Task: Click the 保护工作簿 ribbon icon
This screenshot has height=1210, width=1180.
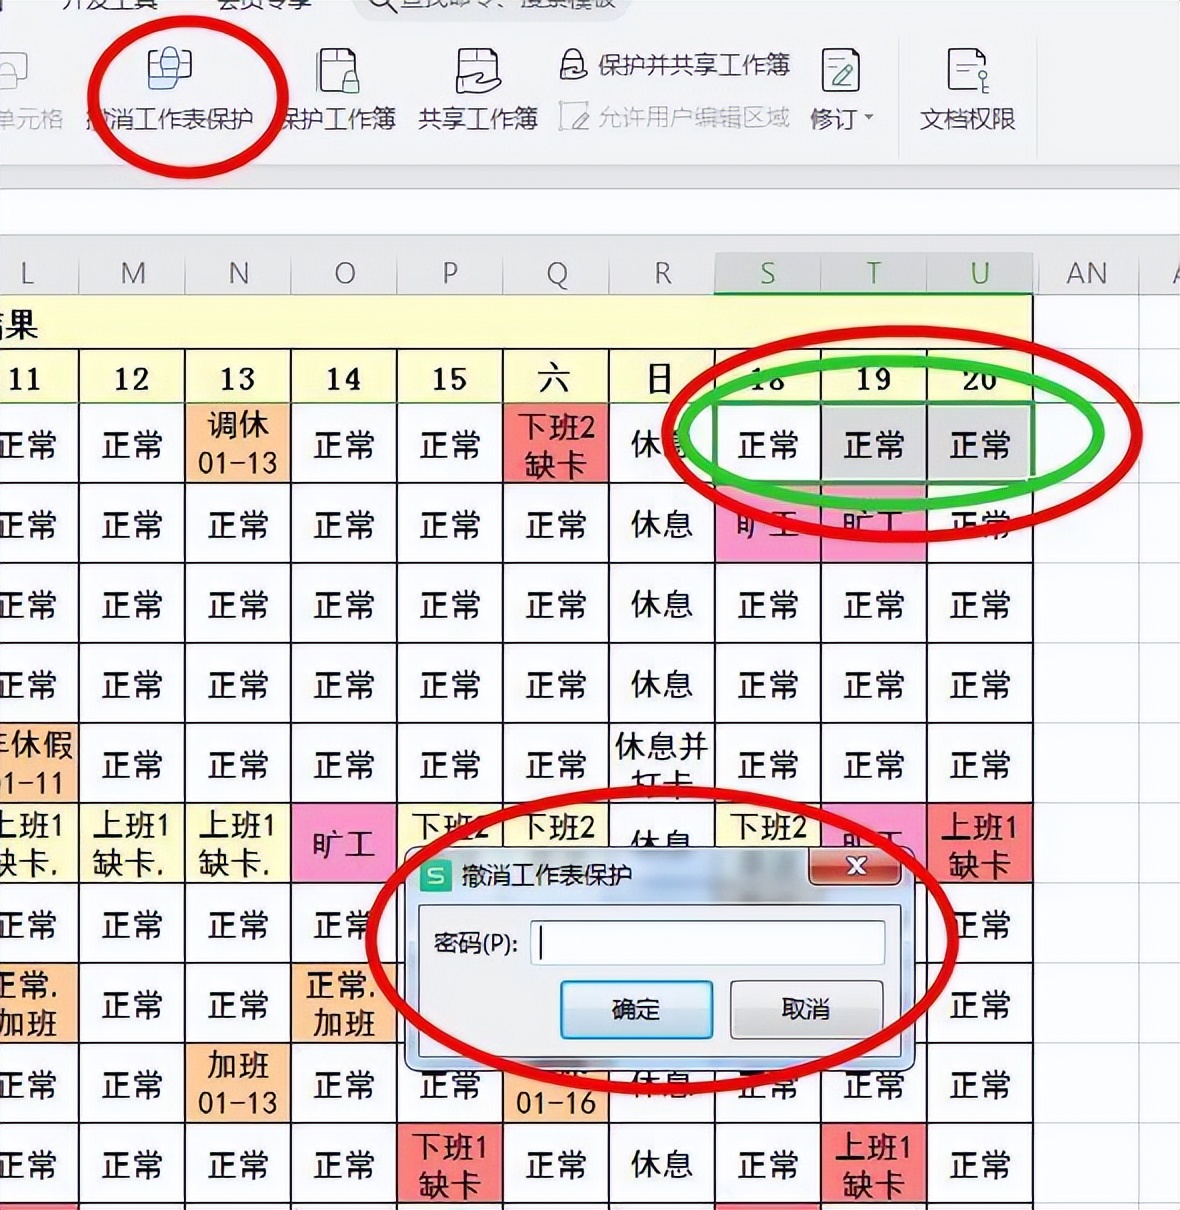Action: pyautogui.click(x=338, y=71)
